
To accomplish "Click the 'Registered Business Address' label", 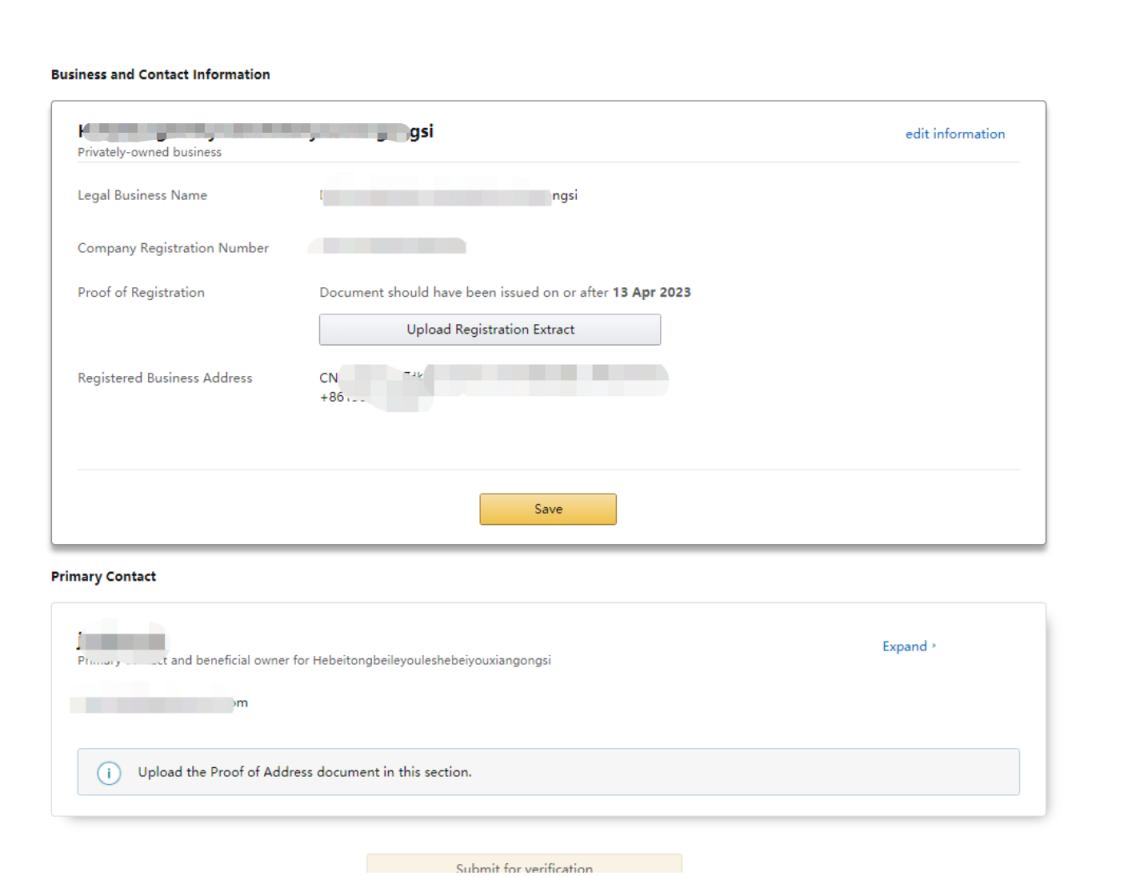I will point(165,378).
